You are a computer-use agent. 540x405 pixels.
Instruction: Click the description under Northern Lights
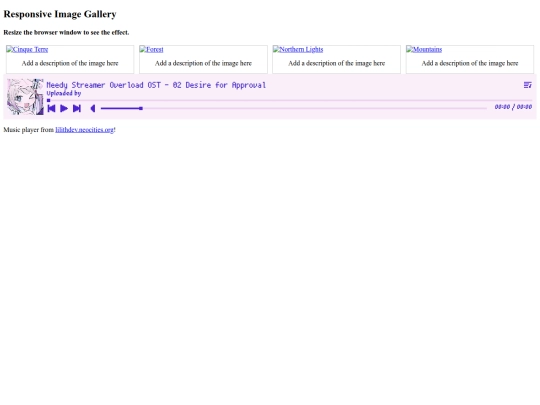pos(336,63)
